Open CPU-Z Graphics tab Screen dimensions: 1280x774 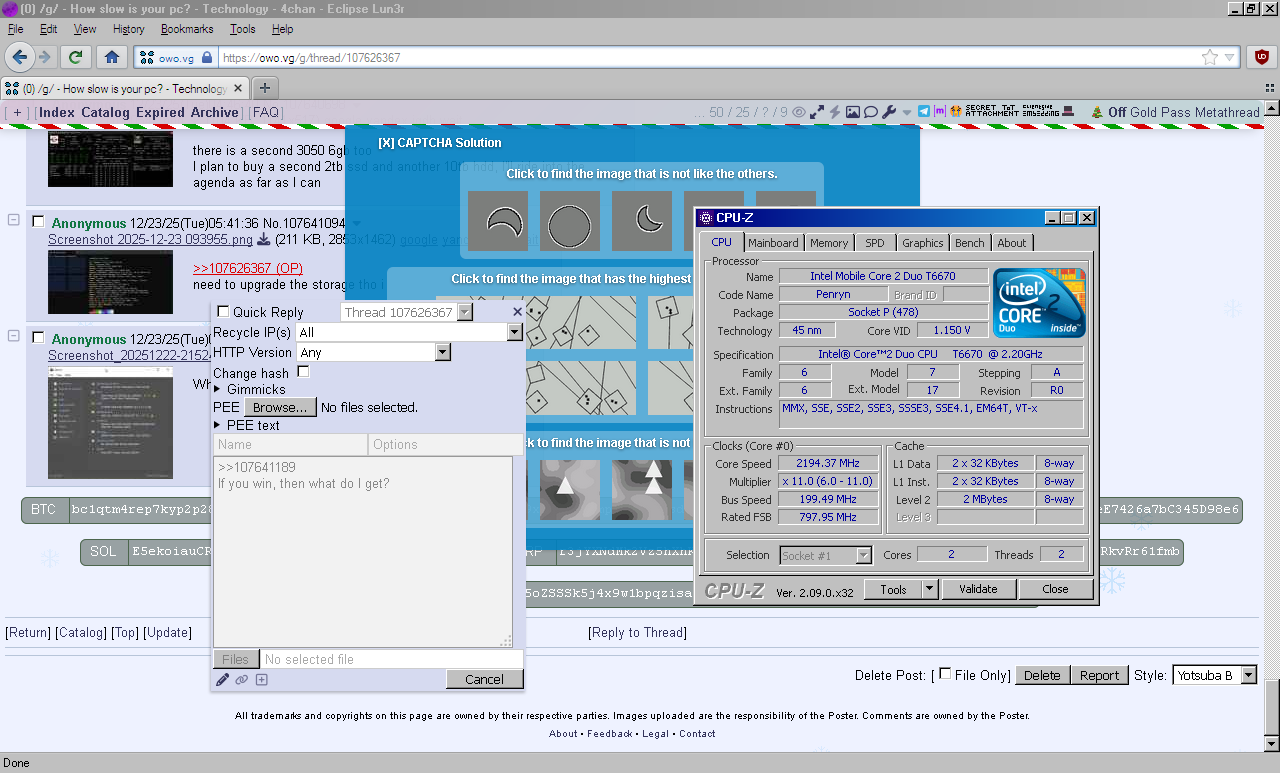pos(922,242)
